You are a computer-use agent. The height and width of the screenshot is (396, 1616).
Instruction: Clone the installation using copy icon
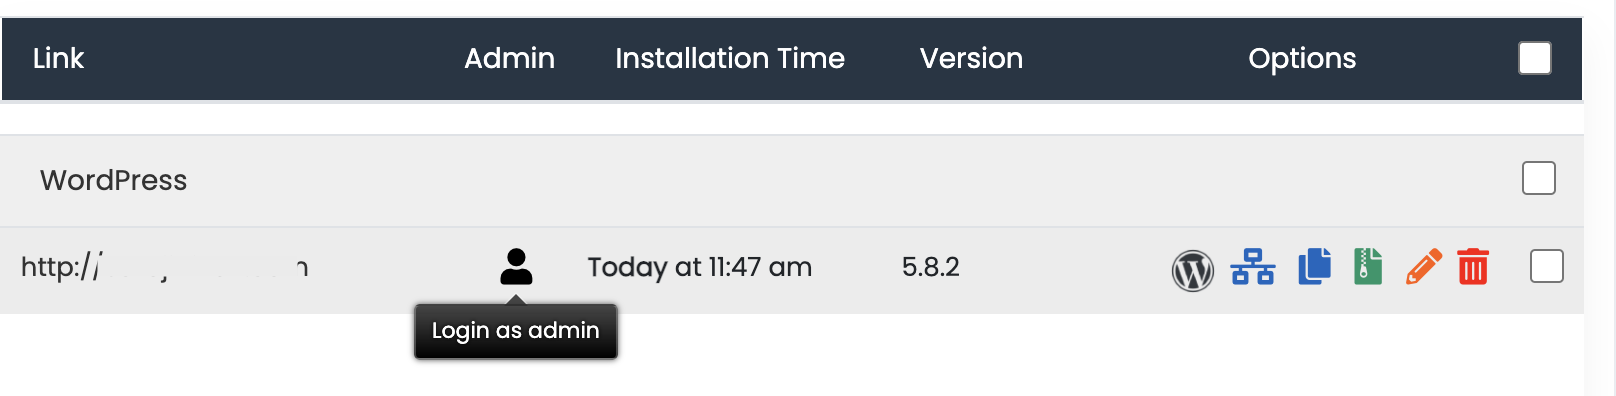[1315, 266]
